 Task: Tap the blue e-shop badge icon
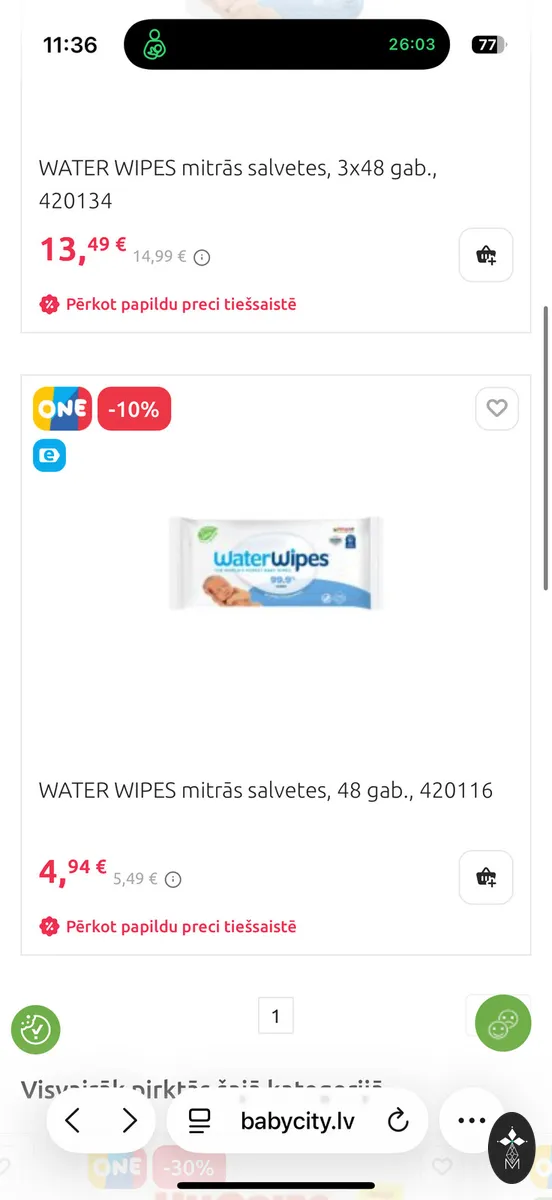pos(50,456)
